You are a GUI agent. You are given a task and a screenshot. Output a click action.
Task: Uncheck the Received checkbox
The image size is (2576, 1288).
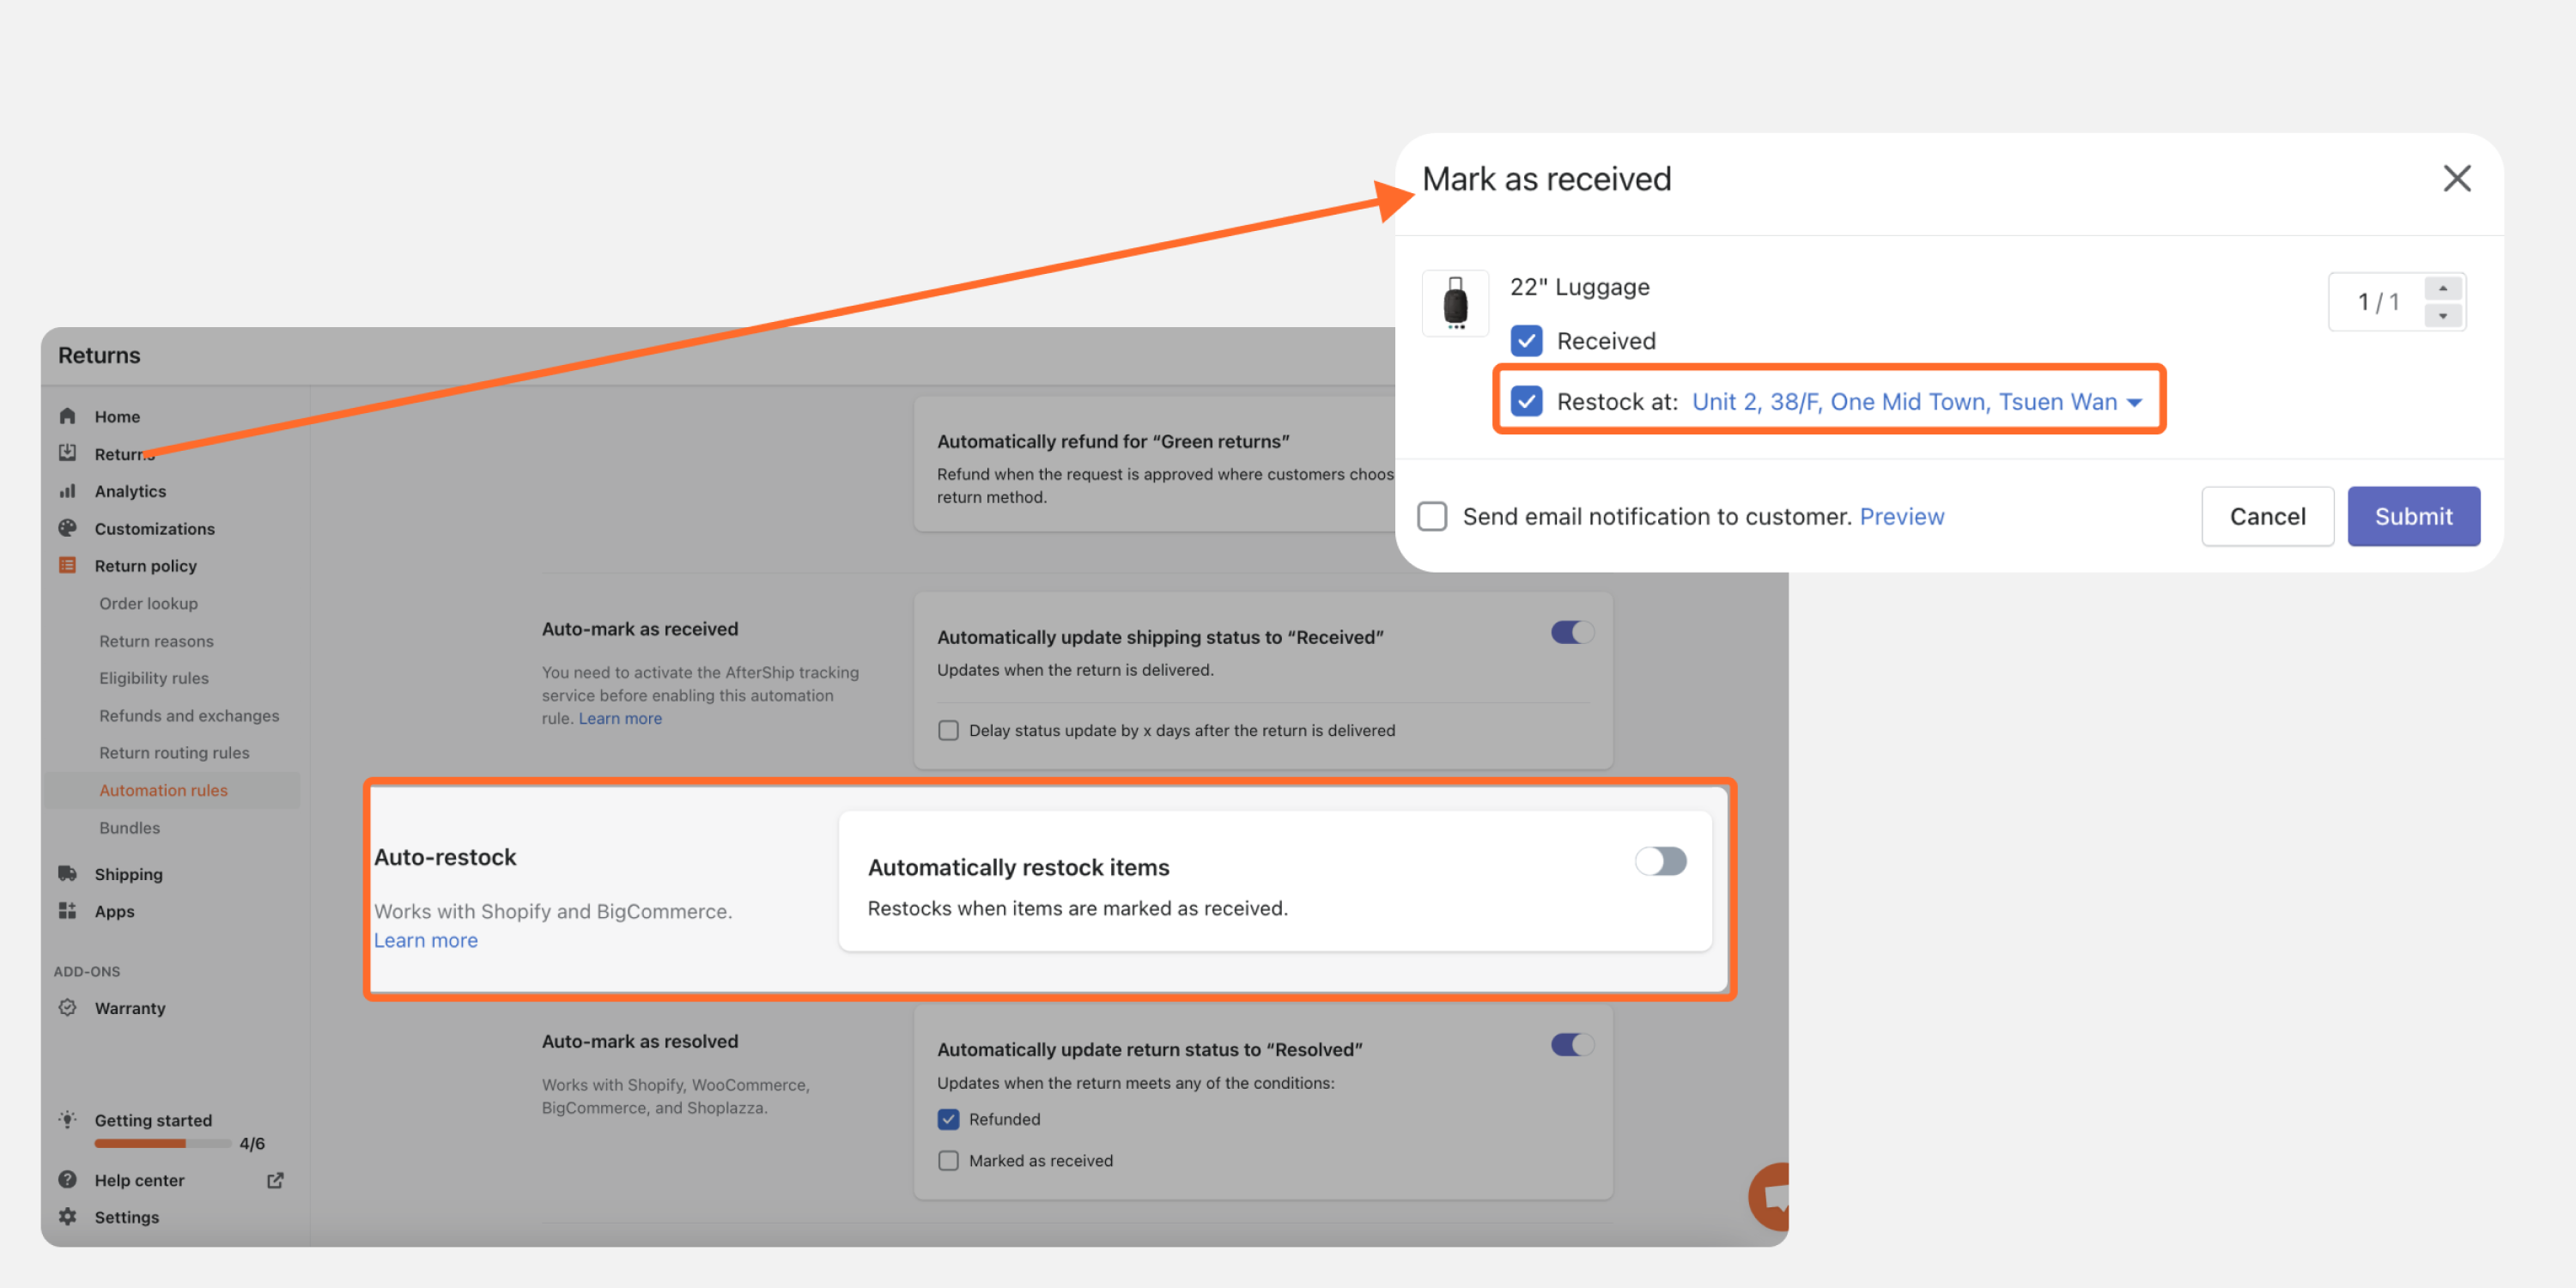[x=1526, y=341]
